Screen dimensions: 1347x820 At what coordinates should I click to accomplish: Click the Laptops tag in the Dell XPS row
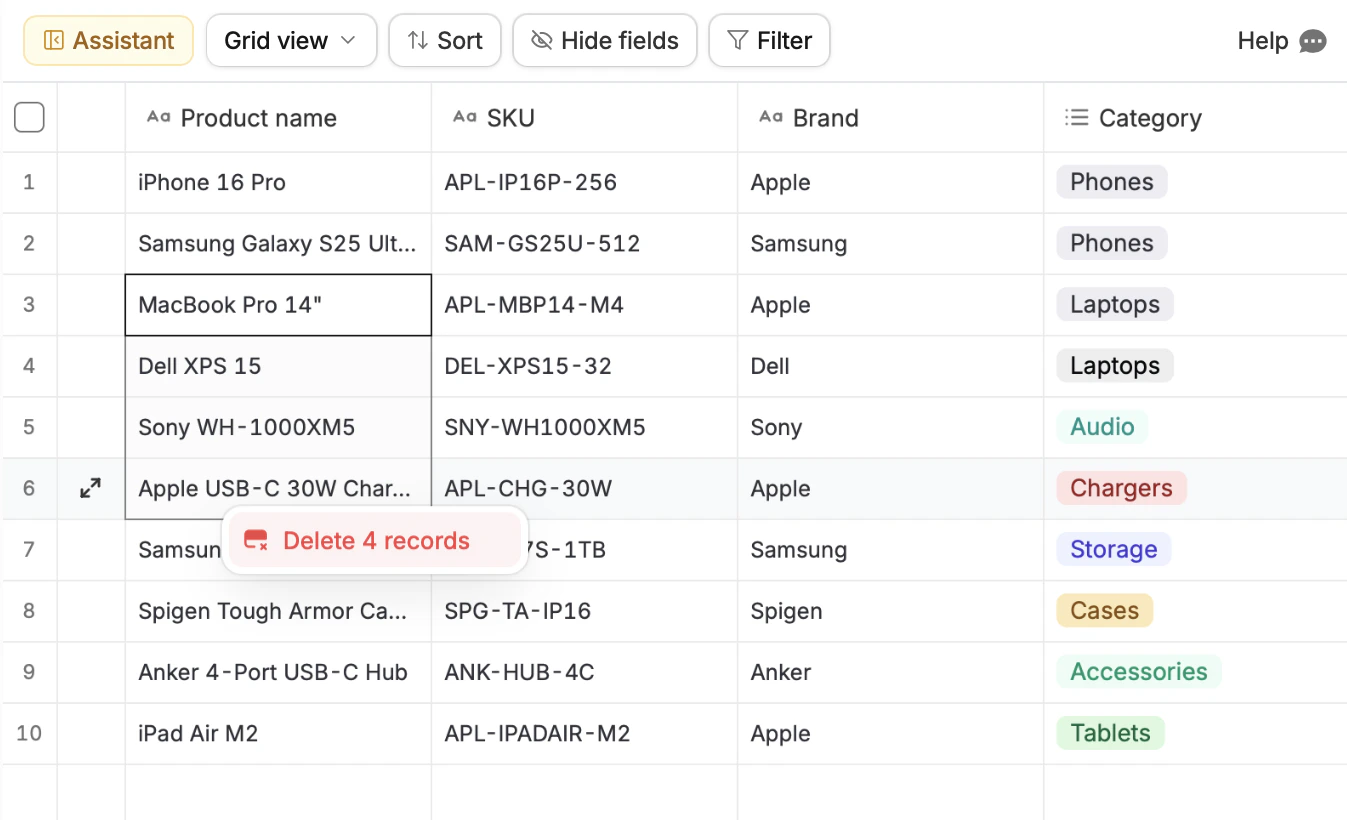point(1115,366)
